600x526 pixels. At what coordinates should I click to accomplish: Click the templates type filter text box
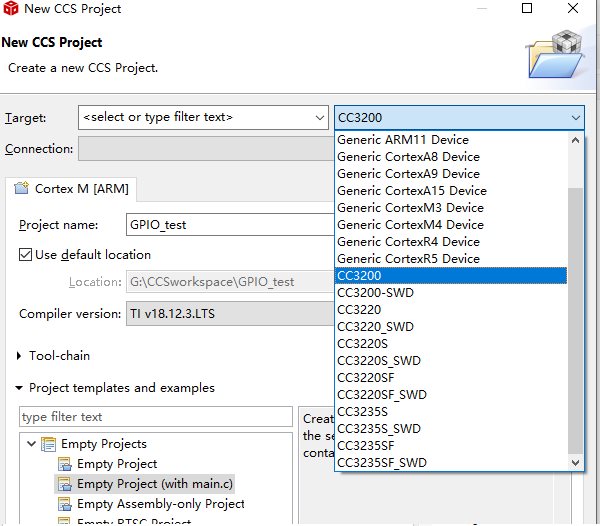click(155, 417)
